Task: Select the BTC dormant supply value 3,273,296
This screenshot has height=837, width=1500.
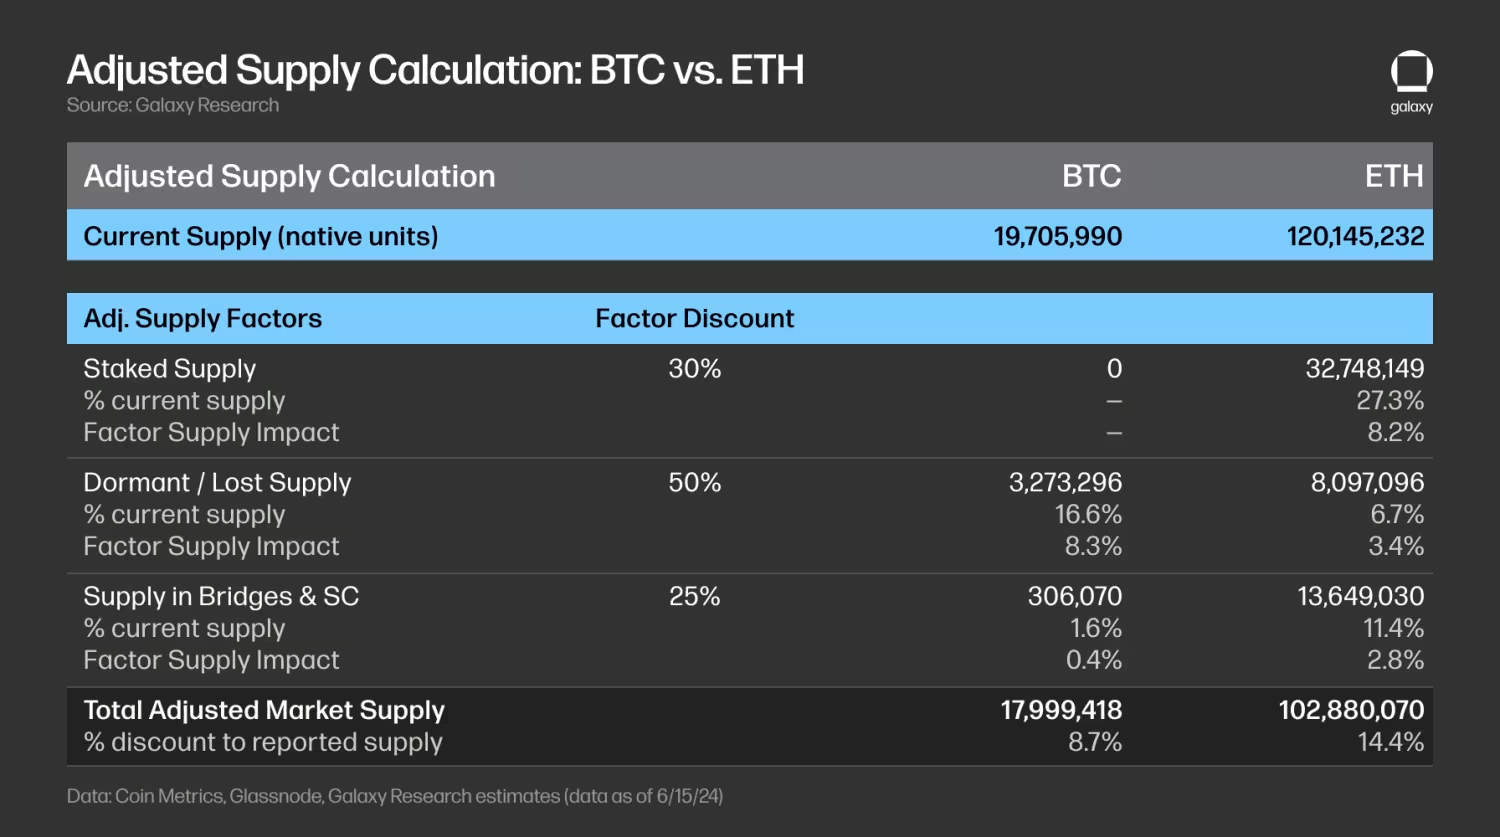Action: click(x=1065, y=482)
